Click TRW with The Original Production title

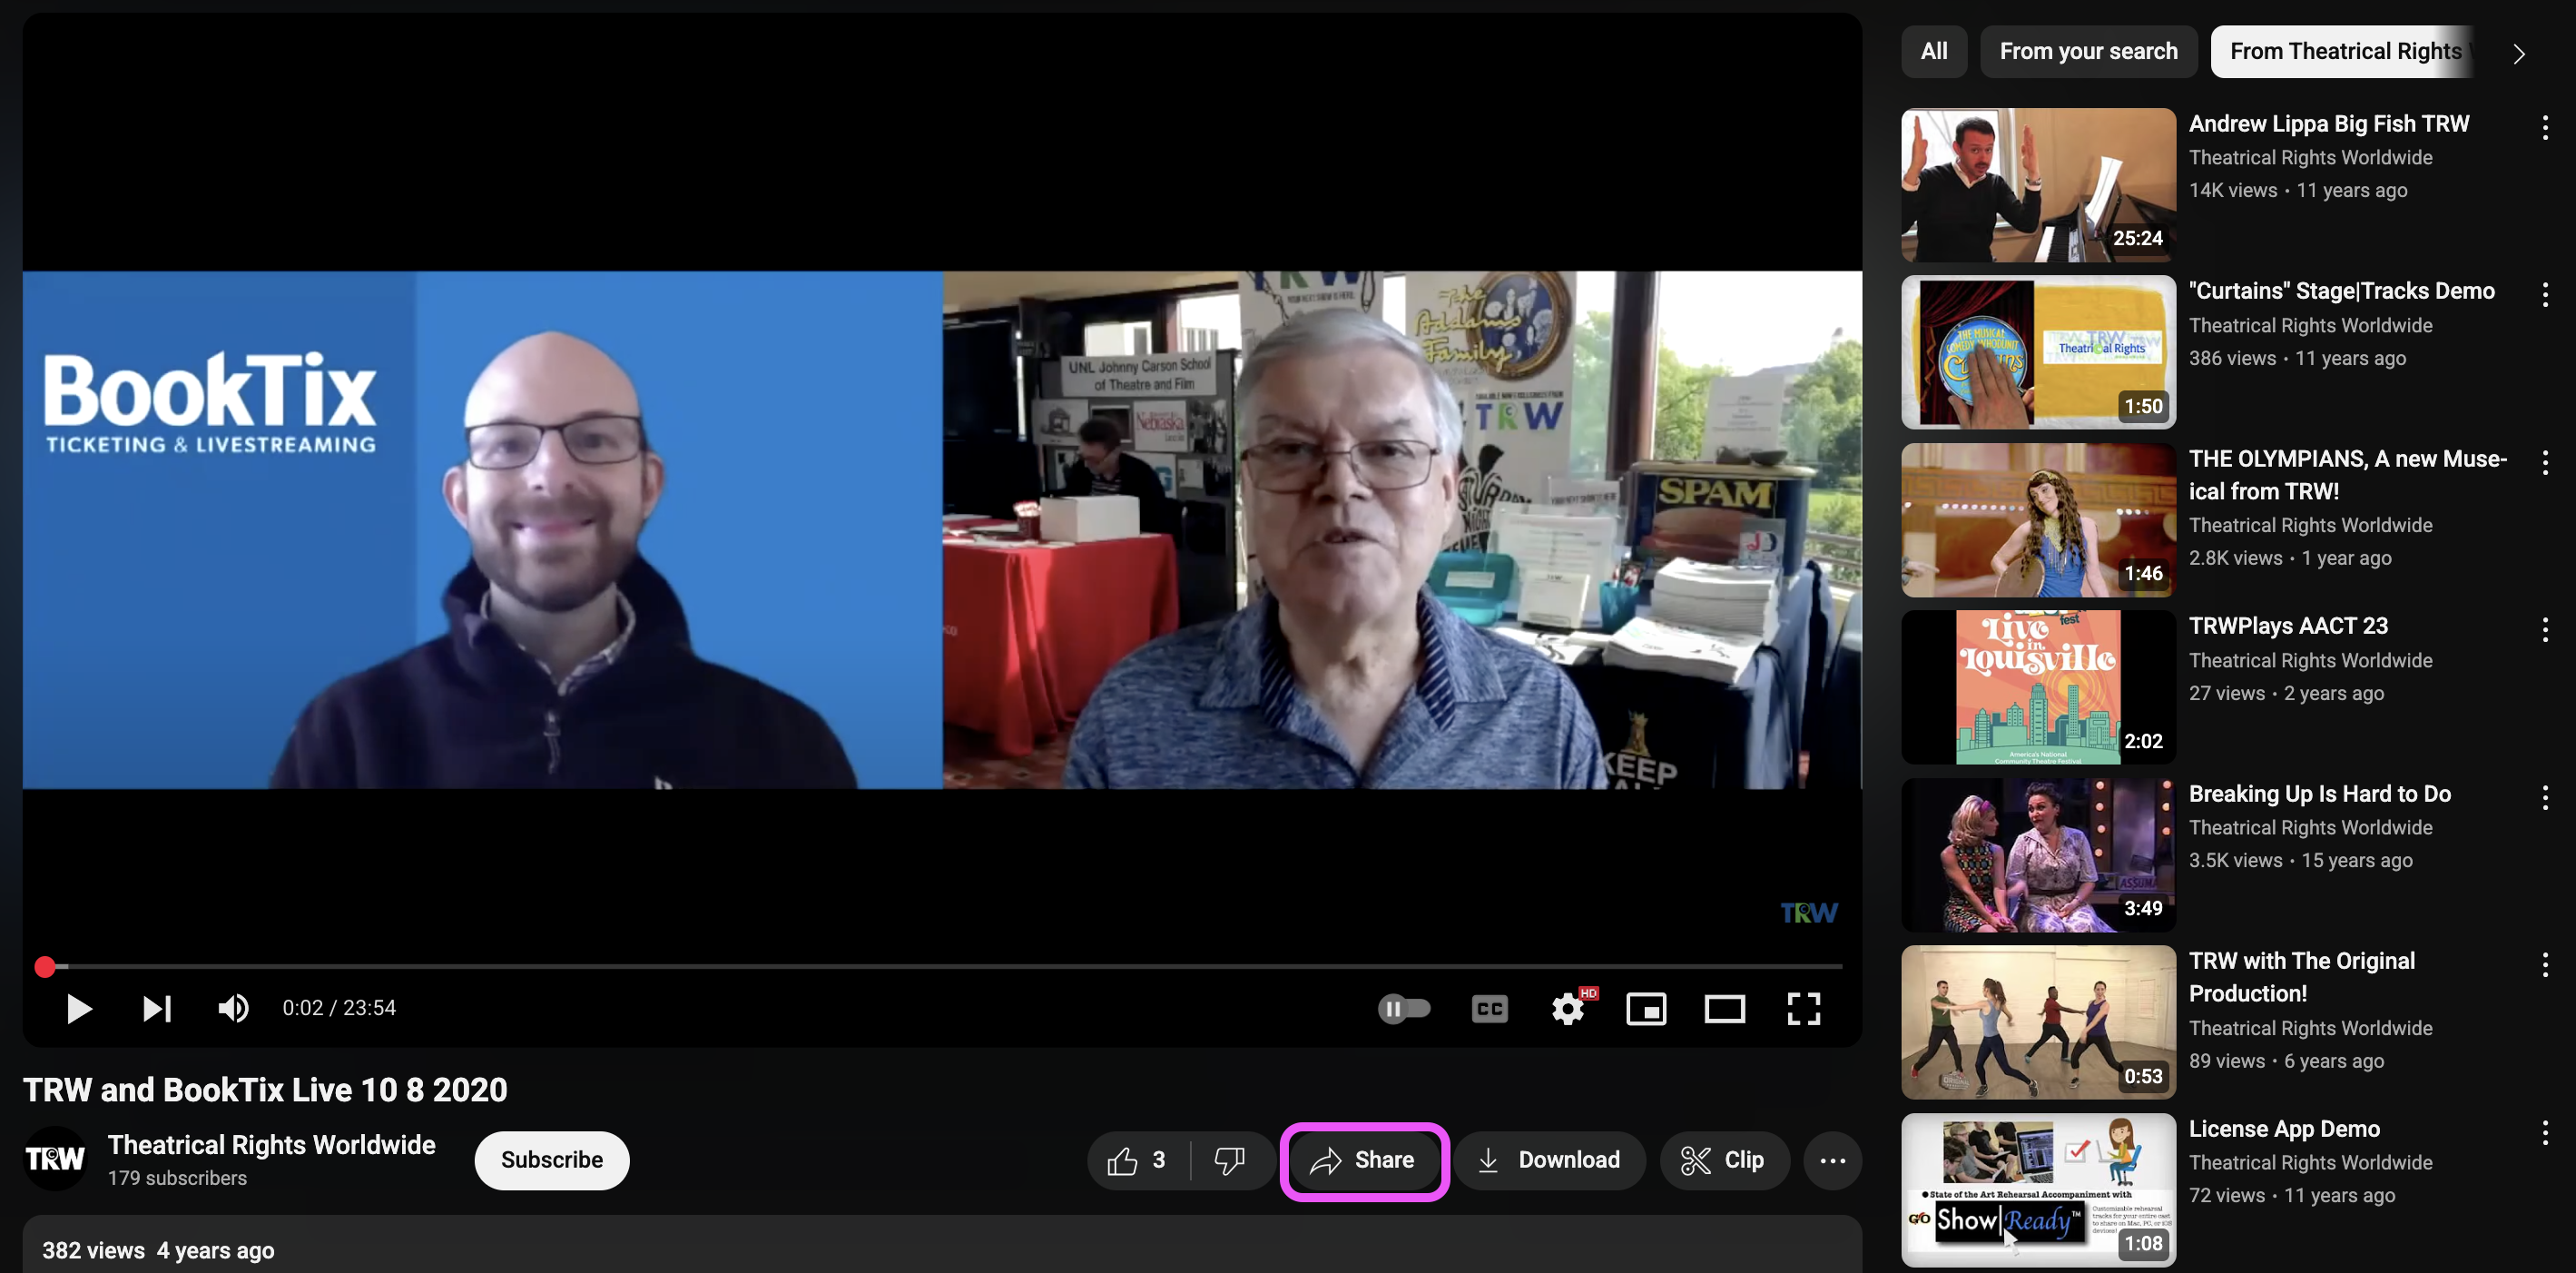(x=2301, y=977)
